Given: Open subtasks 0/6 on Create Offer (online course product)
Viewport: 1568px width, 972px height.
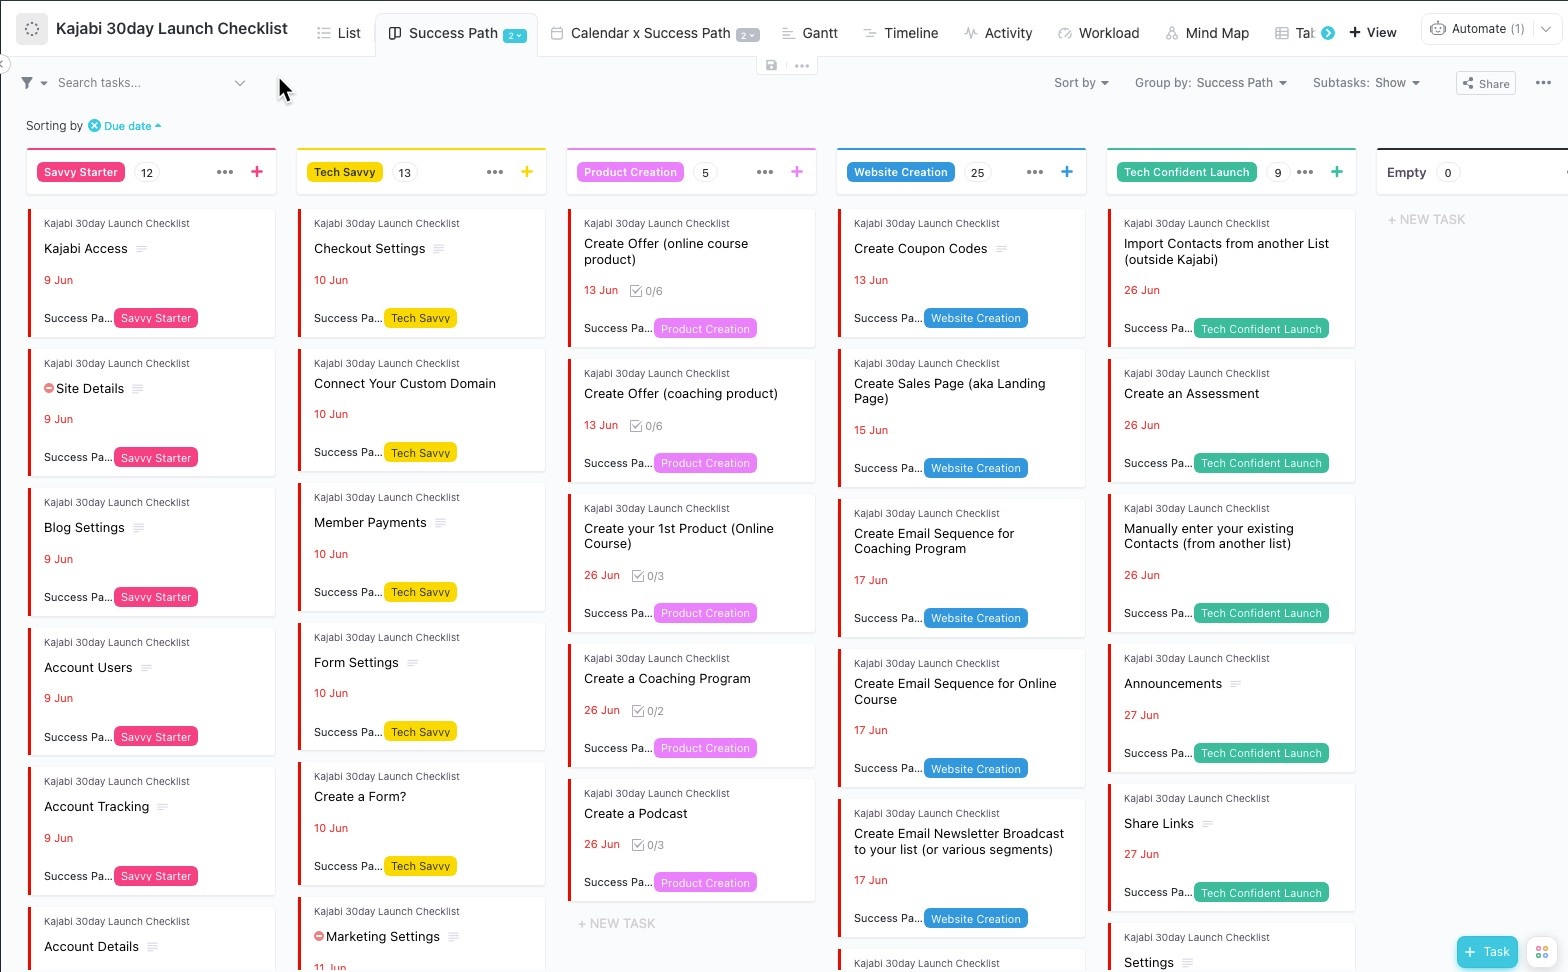Looking at the screenshot, I should tap(646, 292).
